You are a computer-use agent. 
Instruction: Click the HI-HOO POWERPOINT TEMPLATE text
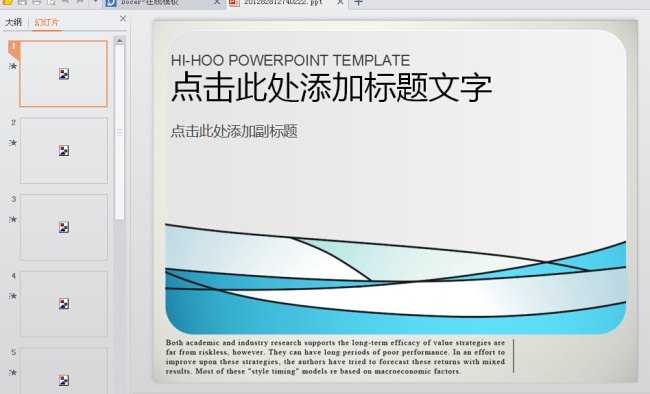(x=290, y=61)
